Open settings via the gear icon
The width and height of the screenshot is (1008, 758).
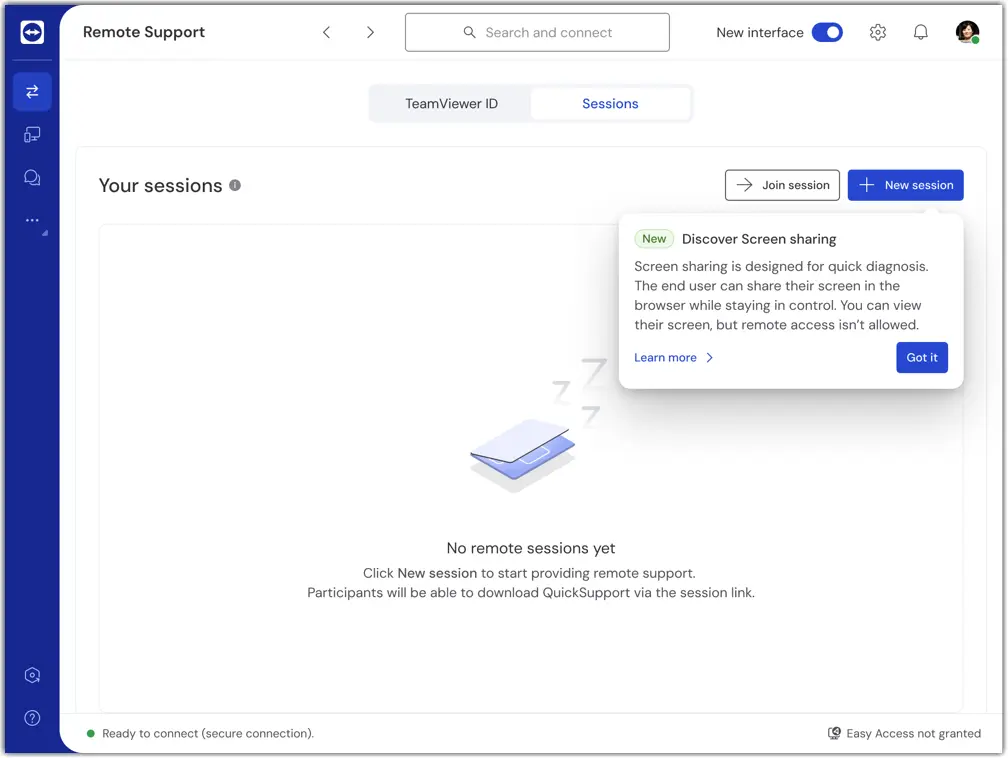(x=878, y=32)
